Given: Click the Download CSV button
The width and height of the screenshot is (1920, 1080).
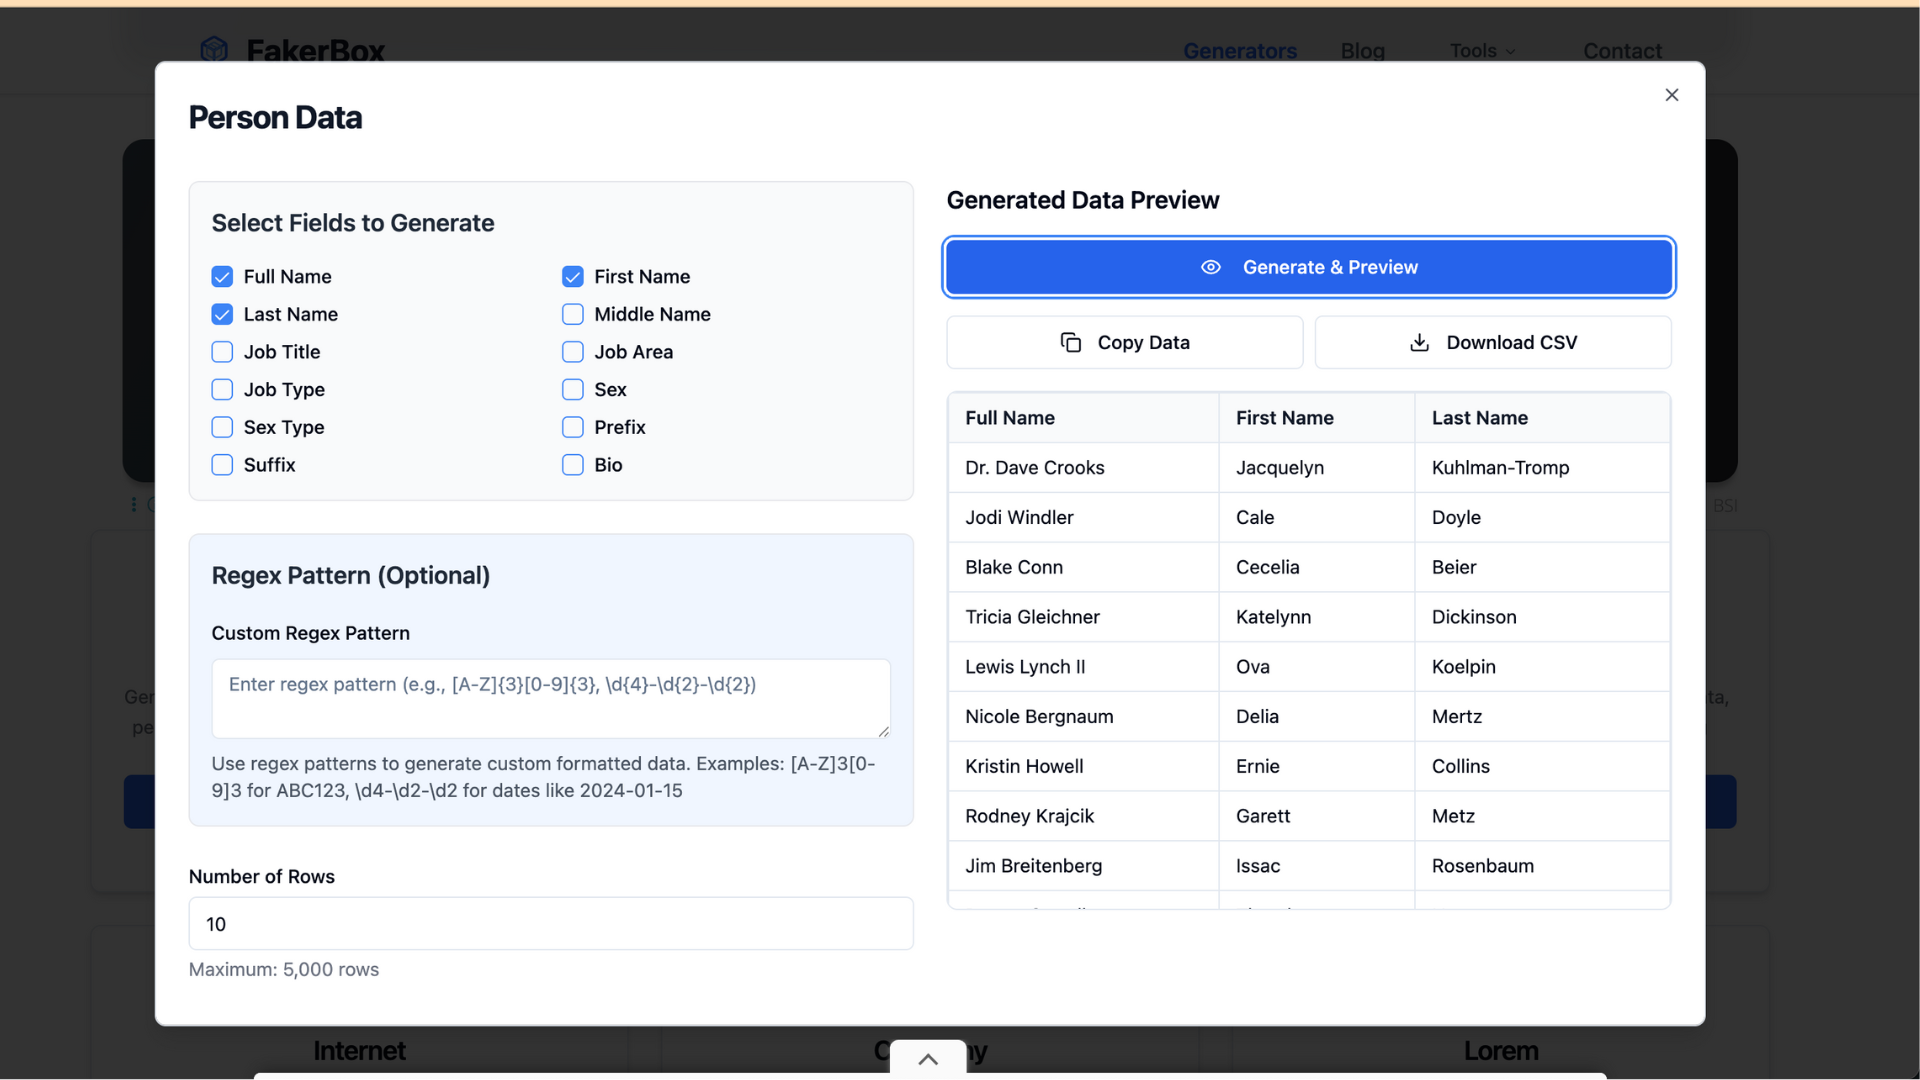Looking at the screenshot, I should click(1493, 342).
